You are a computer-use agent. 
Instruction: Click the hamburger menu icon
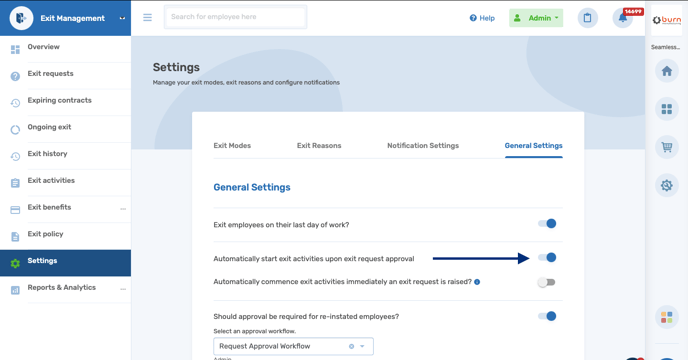[147, 17]
